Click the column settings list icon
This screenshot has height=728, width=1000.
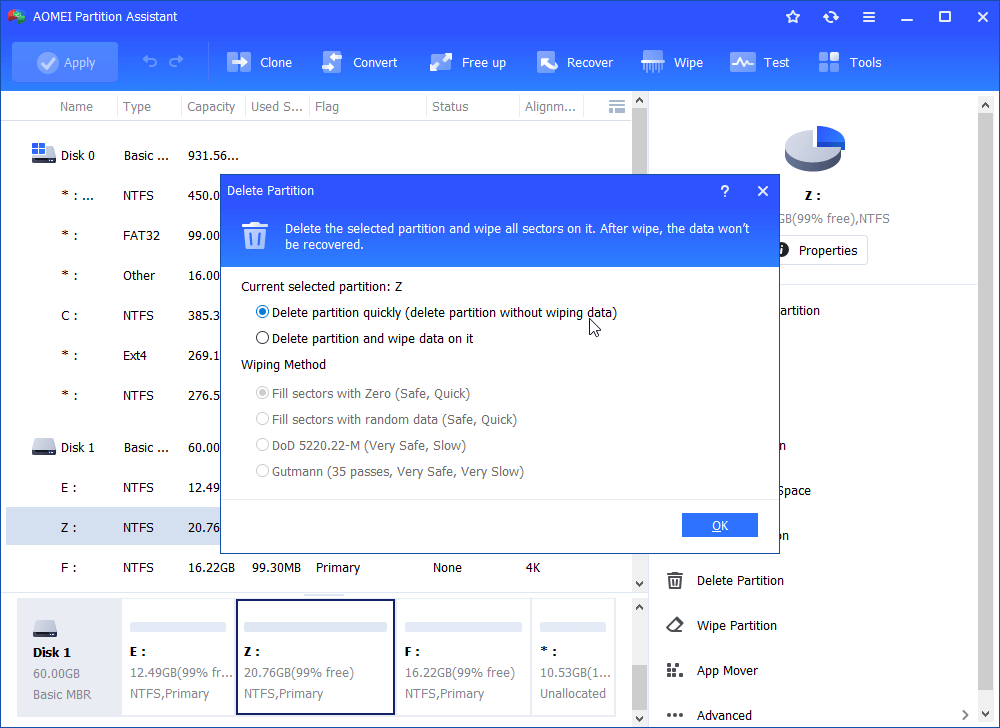point(617,106)
